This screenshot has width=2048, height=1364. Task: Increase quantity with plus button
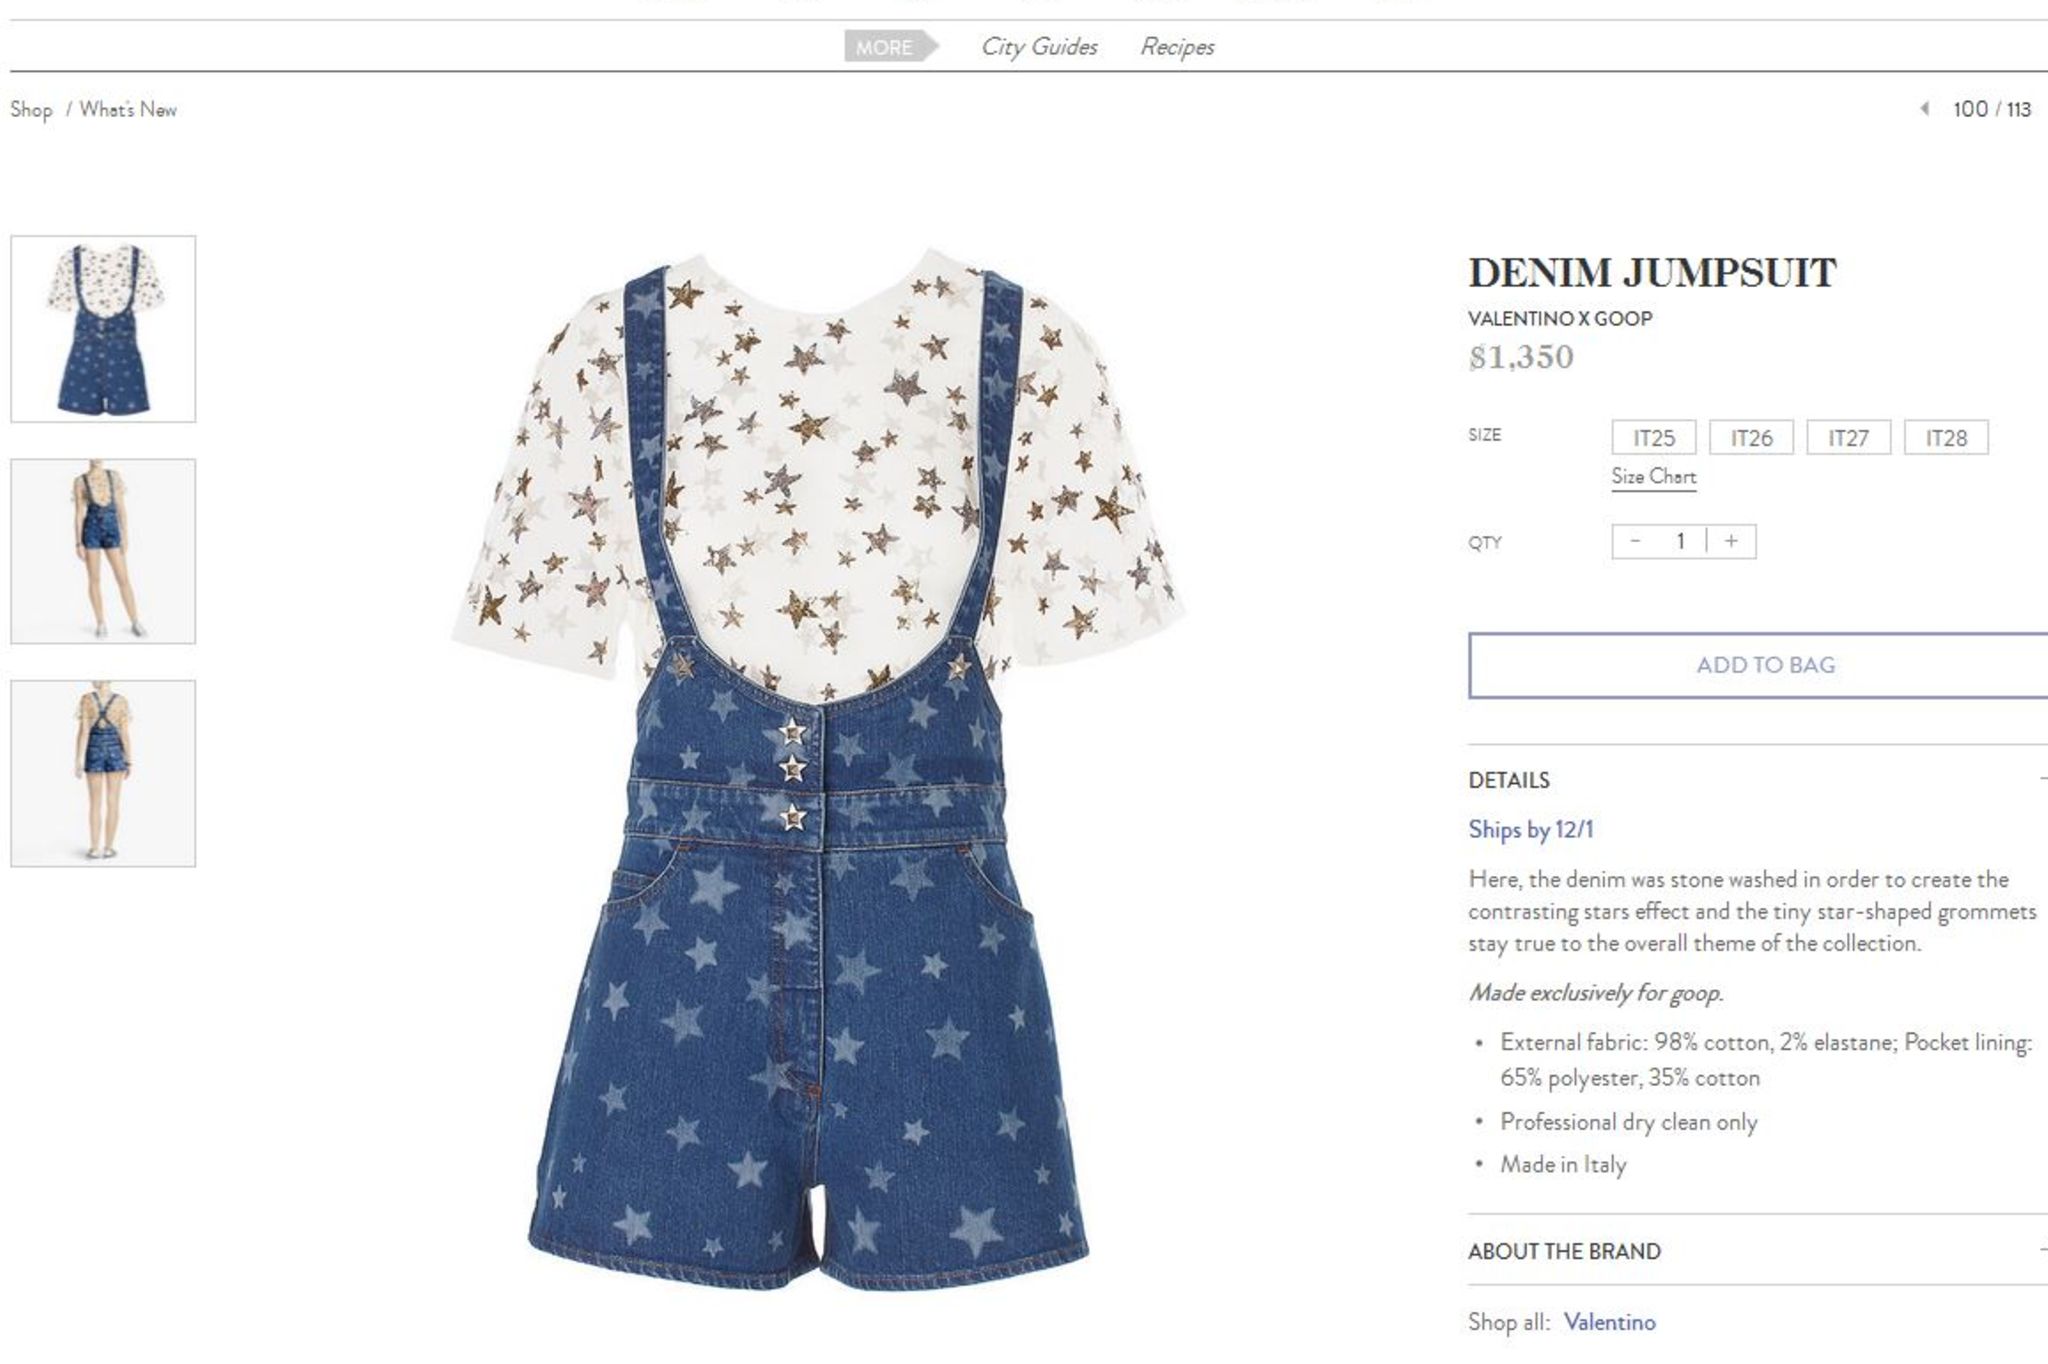click(x=1731, y=541)
